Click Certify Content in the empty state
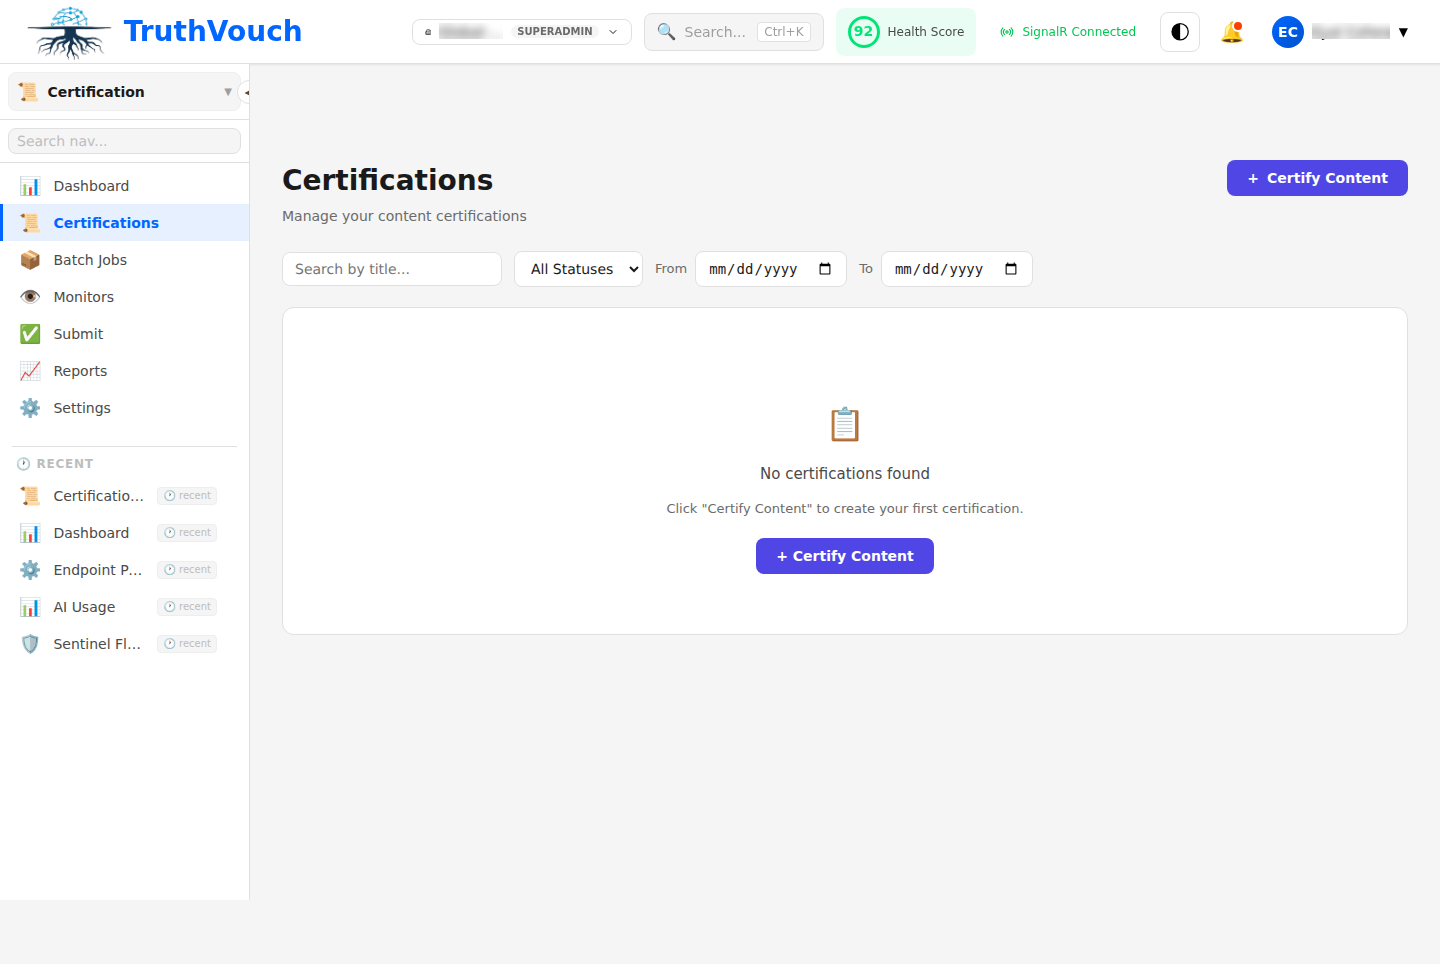 [844, 555]
